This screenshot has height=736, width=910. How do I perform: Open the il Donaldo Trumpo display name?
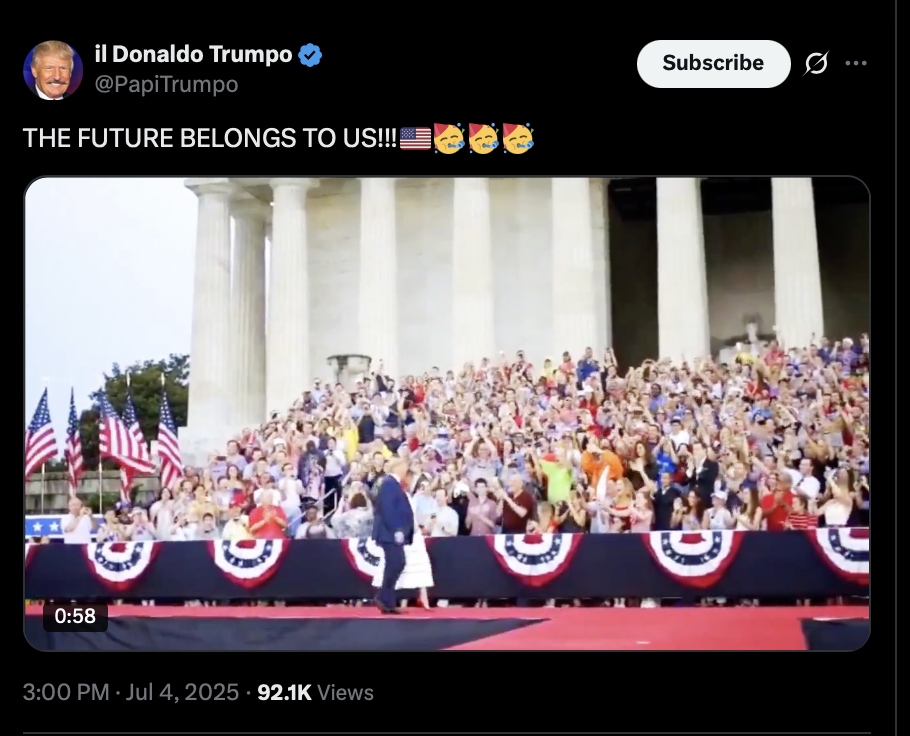point(193,55)
